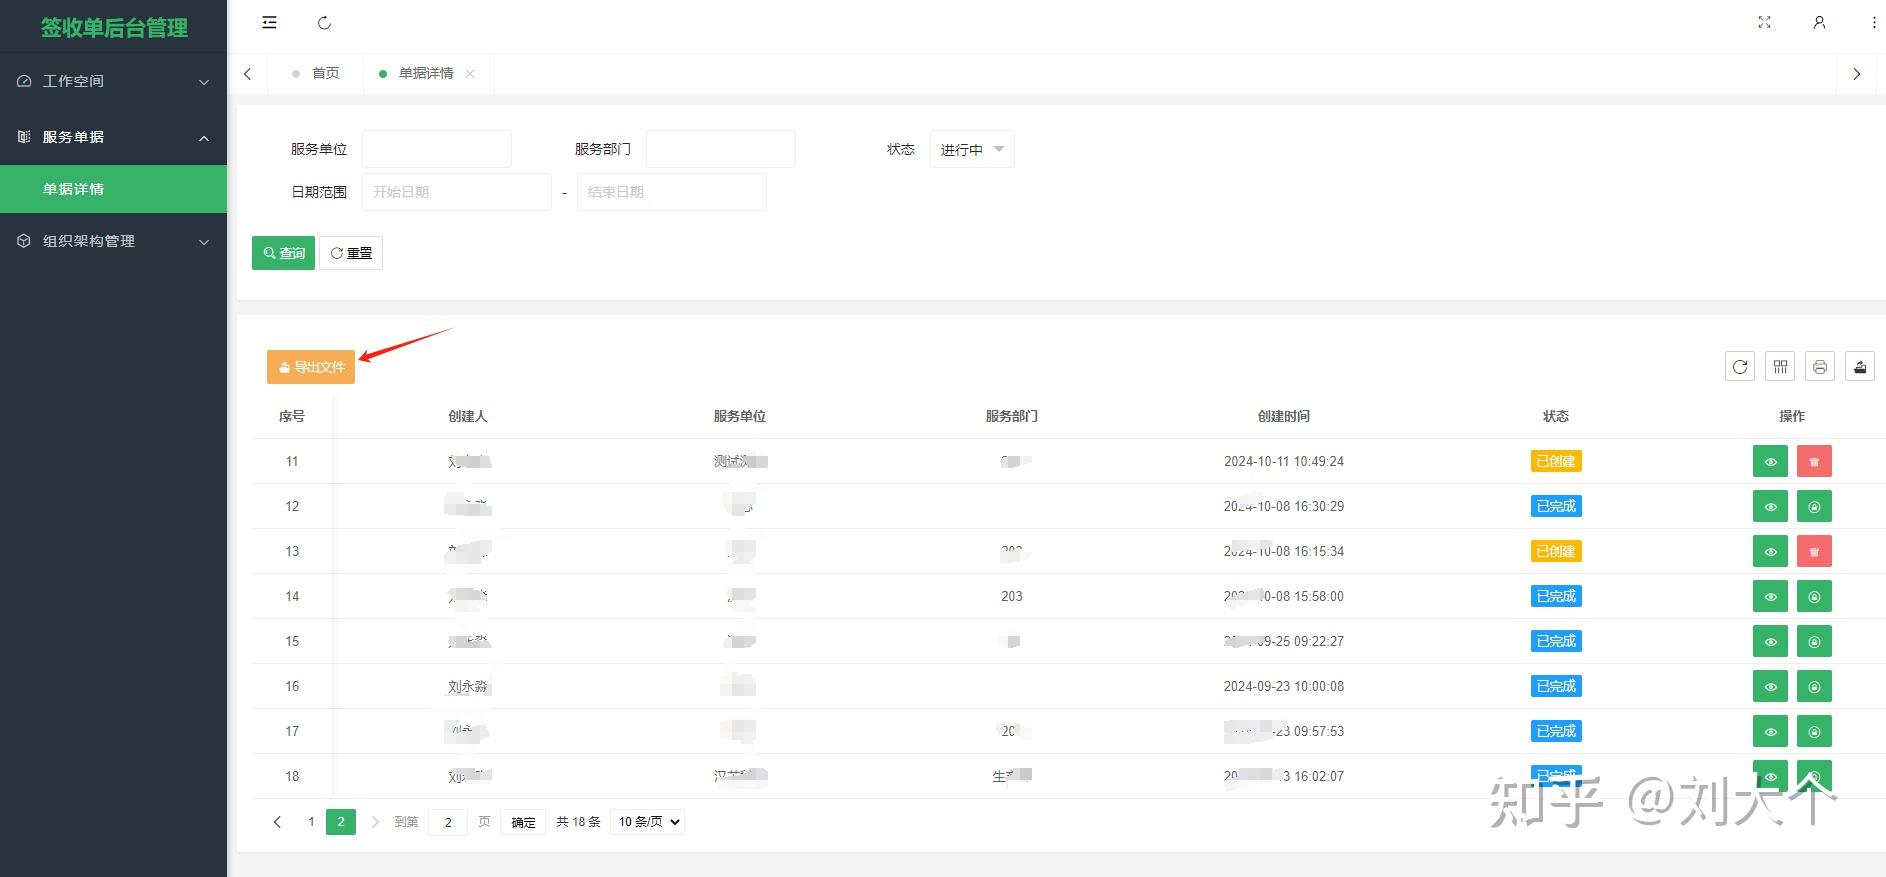Click the page number jump input

pyautogui.click(x=448, y=822)
